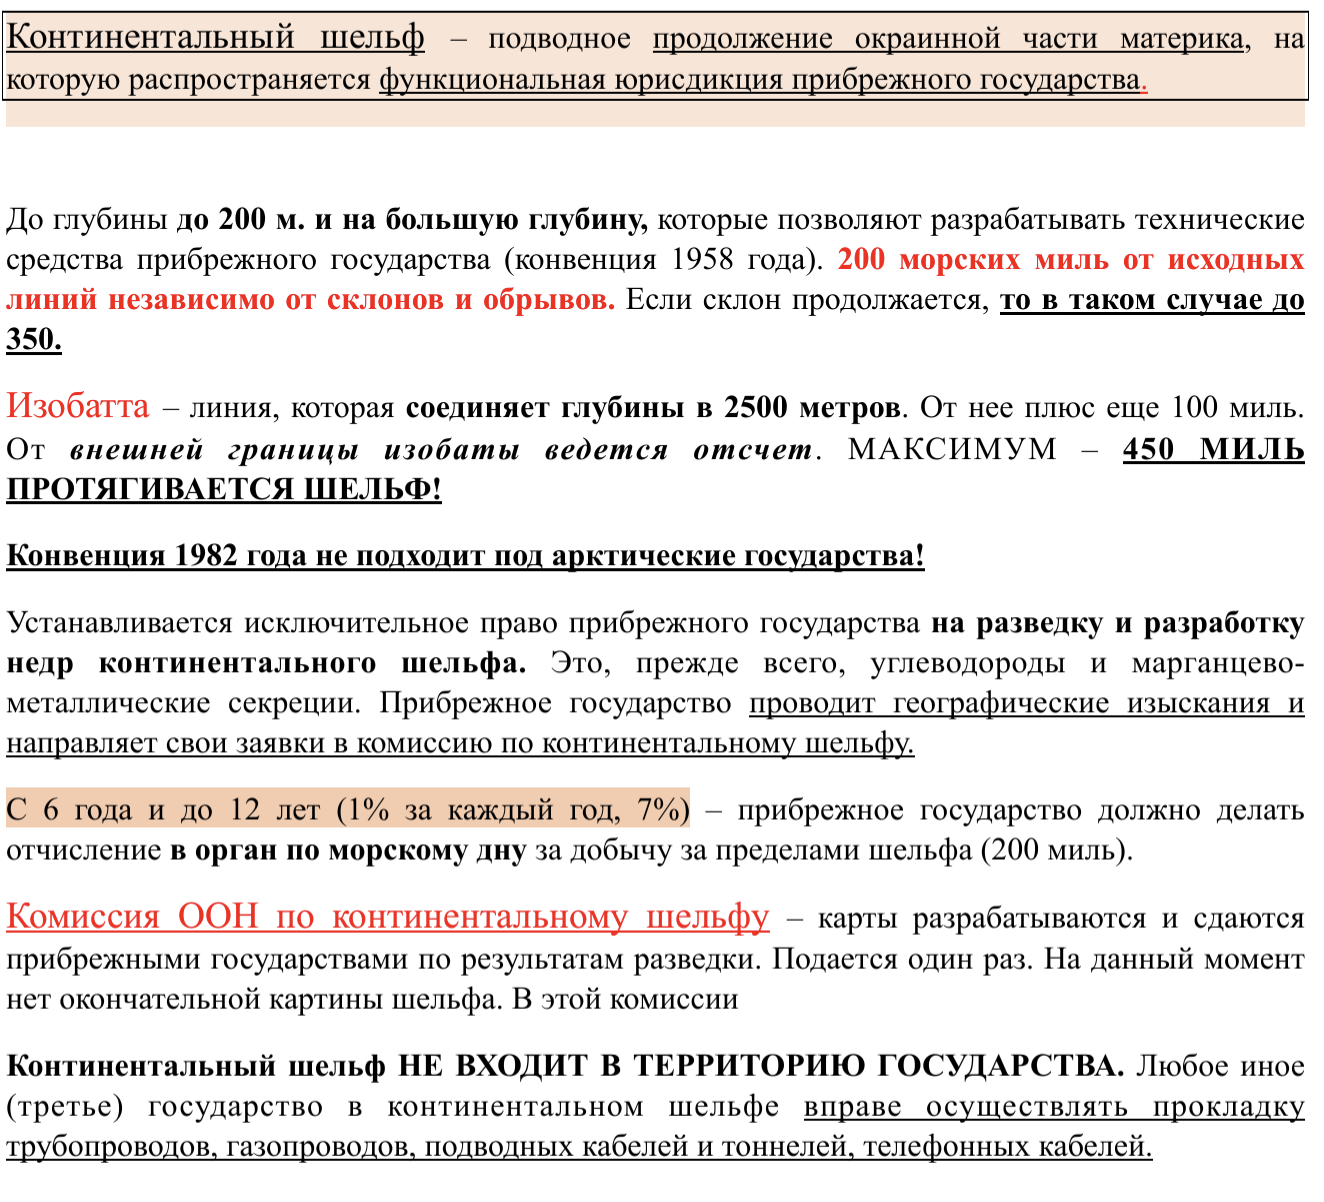This screenshot has width=1324, height=1202.
Task: Click underlined 'функциональная юрисдикция прибрежного государства'
Action: (x=759, y=79)
